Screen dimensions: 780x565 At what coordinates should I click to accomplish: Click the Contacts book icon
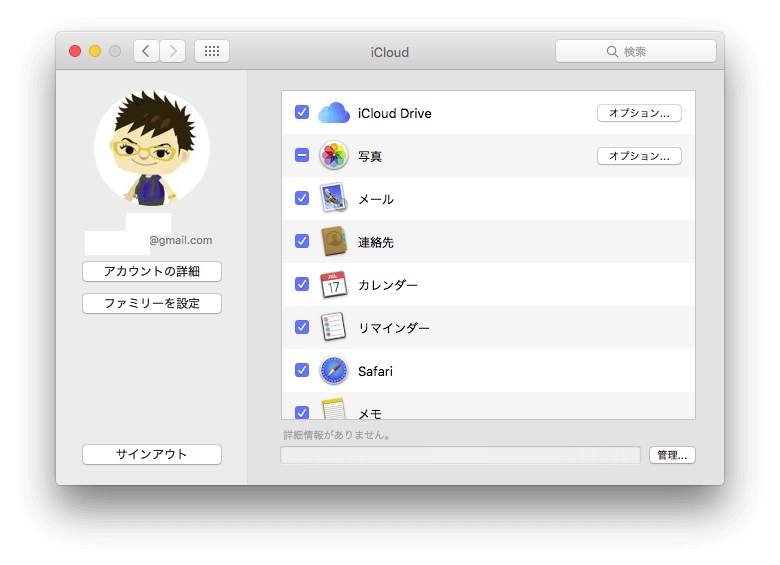[x=334, y=241]
